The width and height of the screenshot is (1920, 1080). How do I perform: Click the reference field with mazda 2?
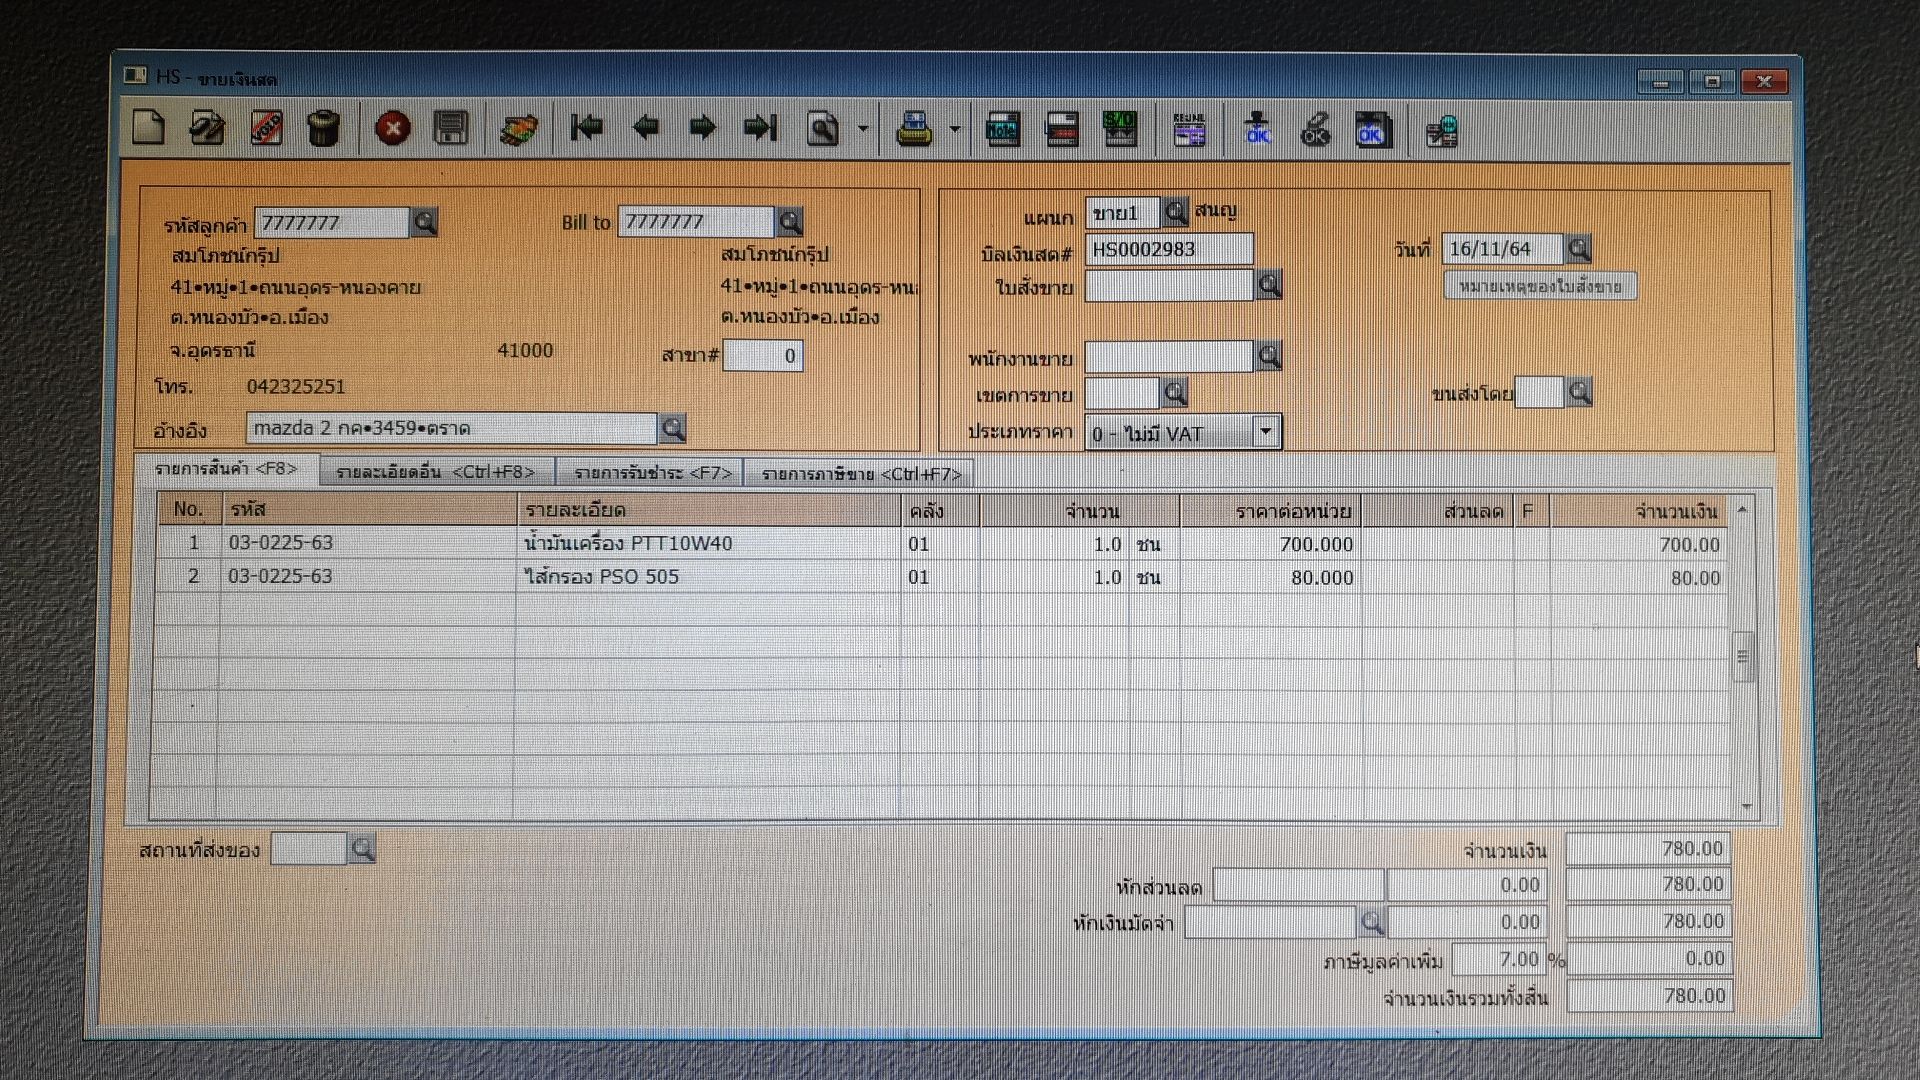coord(451,428)
